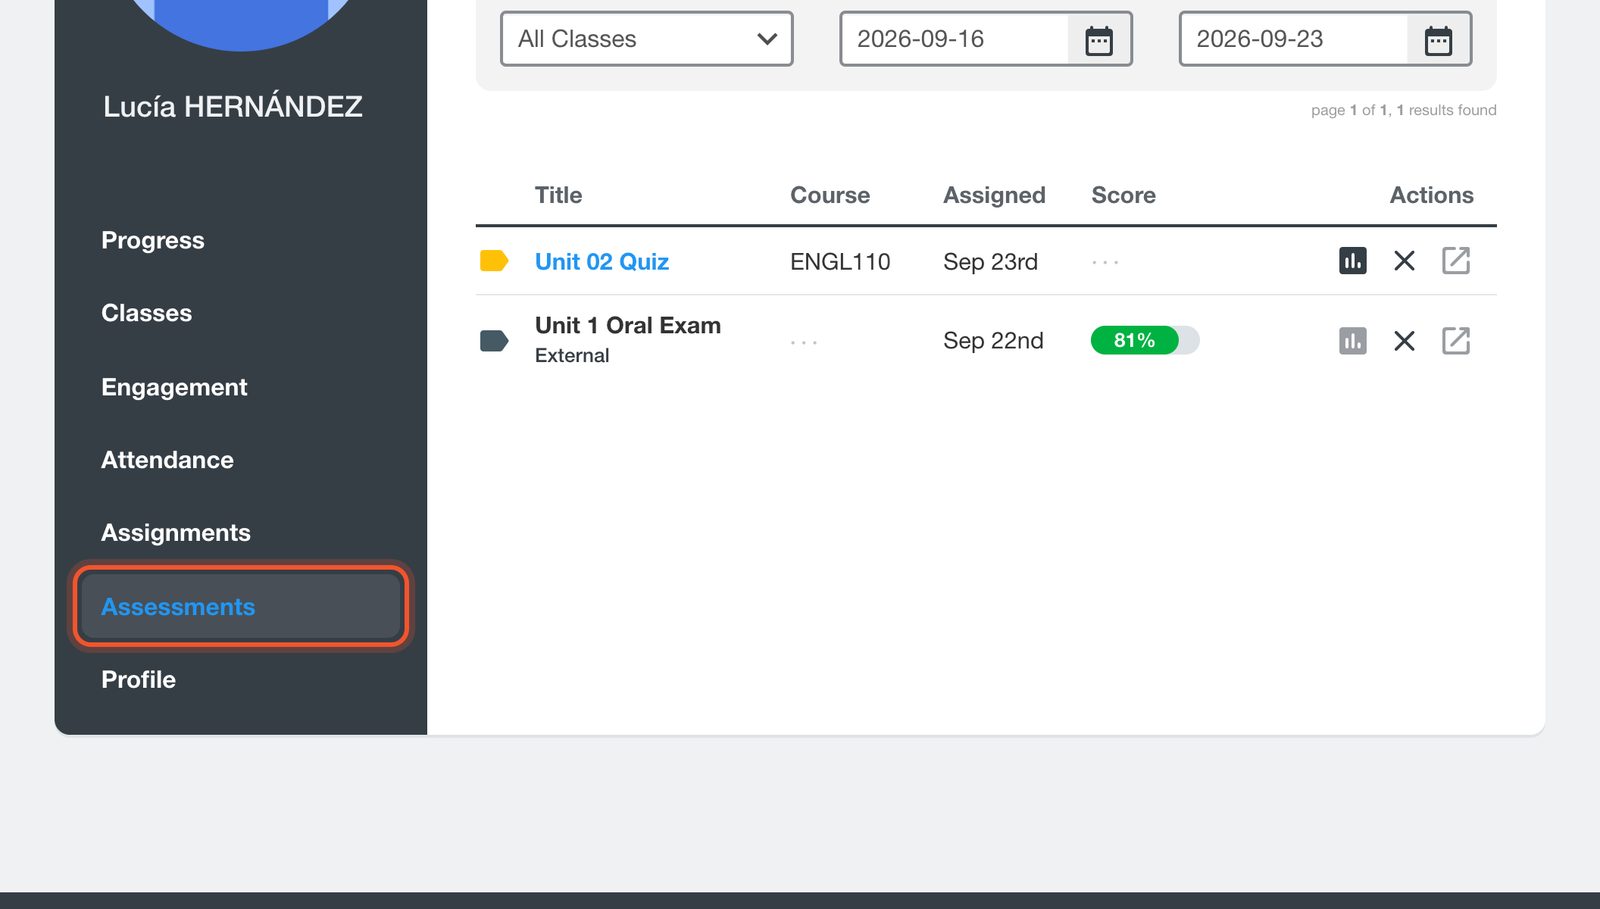Image resolution: width=1600 pixels, height=909 pixels.
Task: Click the dark tag on Unit 1 Oral Exam
Action: 494,341
